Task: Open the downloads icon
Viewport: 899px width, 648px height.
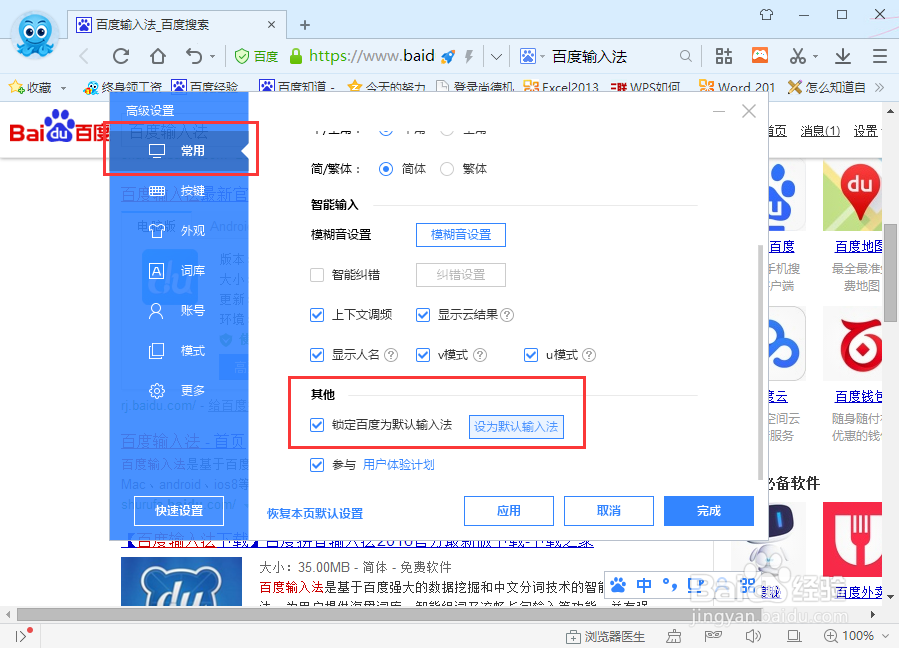Action: pos(843,56)
